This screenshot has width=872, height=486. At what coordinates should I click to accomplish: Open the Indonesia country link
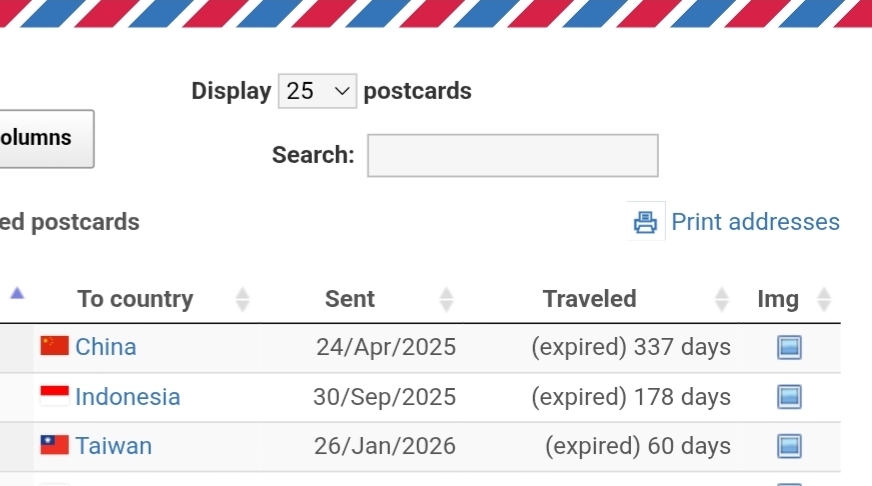pos(128,397)
